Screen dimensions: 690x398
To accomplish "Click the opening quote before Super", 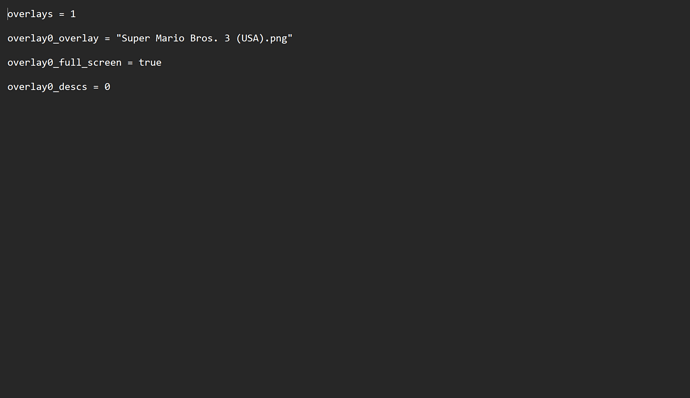I will click(118, 37).
